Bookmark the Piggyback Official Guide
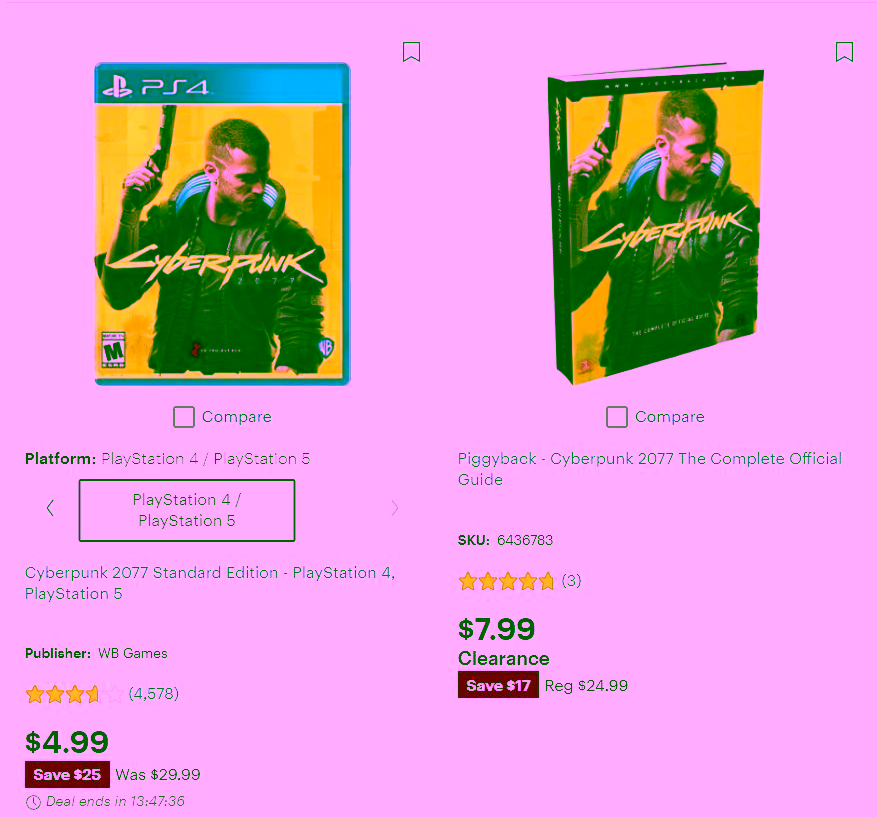The width and height of the screenshot is (877, 817). [x=844, y=52]
